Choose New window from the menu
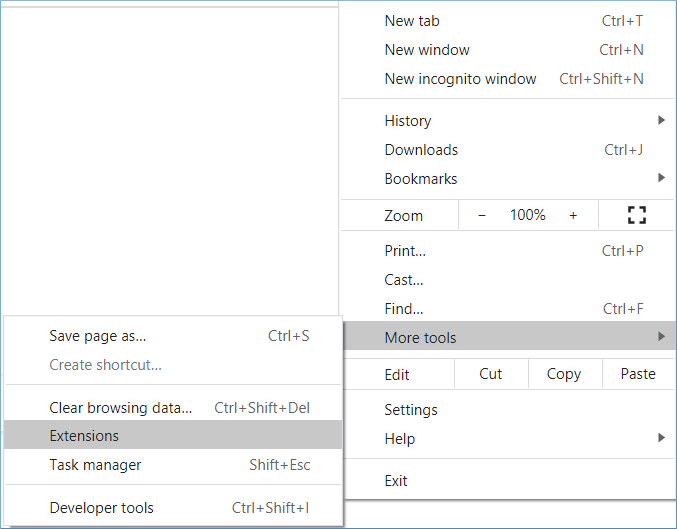The height and width of the screenshot is (529, 677). coord(508,50)
